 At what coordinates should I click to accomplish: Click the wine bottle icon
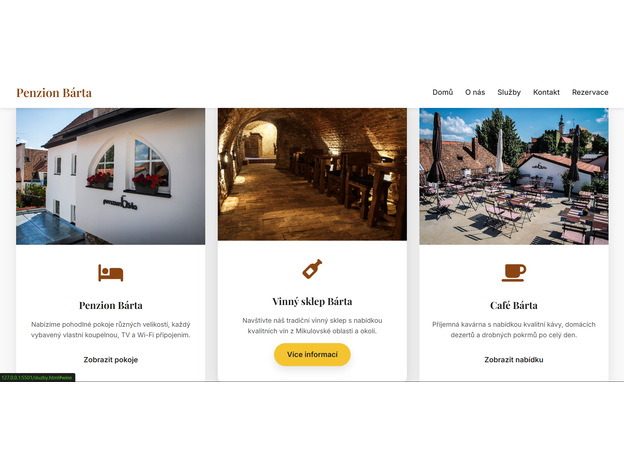click(312, 269)
